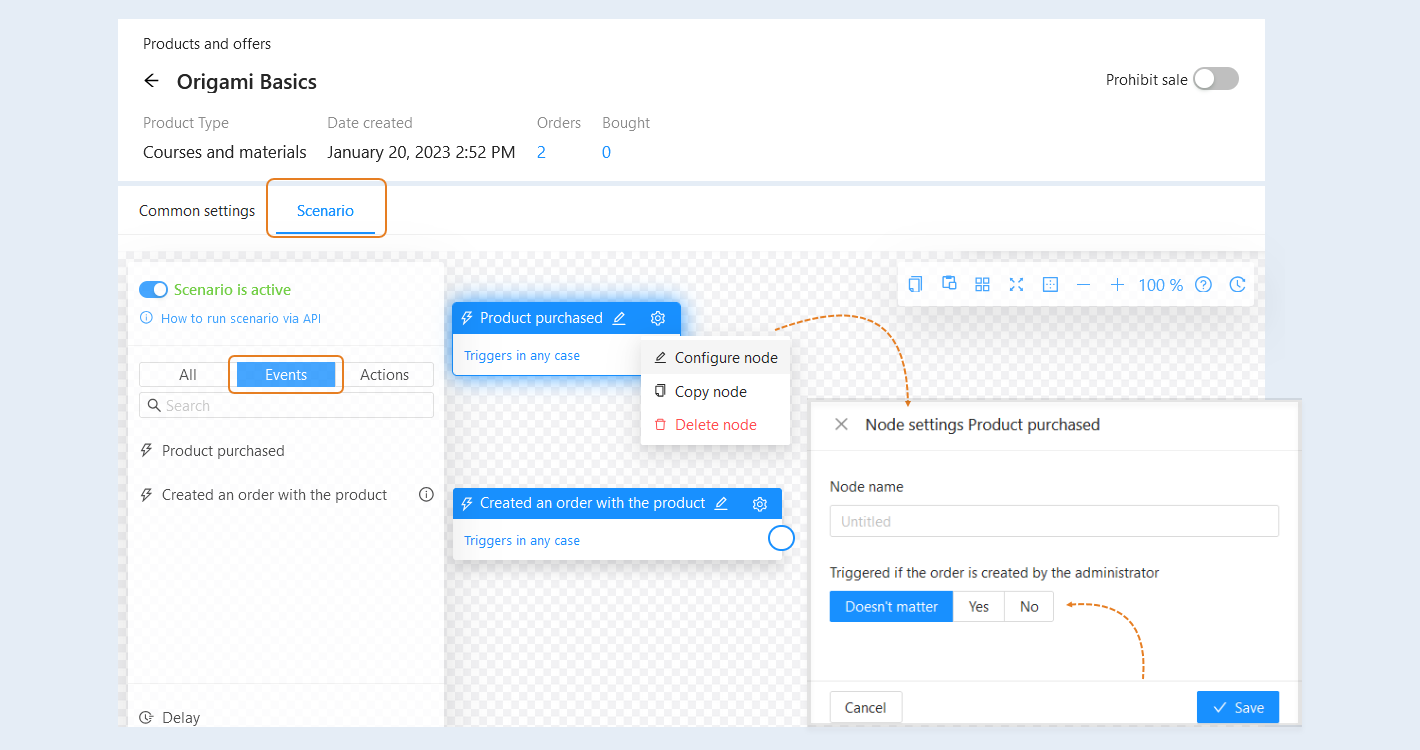
Task: Open the gear menu on Product purchased node
Action: coord(658,318)
